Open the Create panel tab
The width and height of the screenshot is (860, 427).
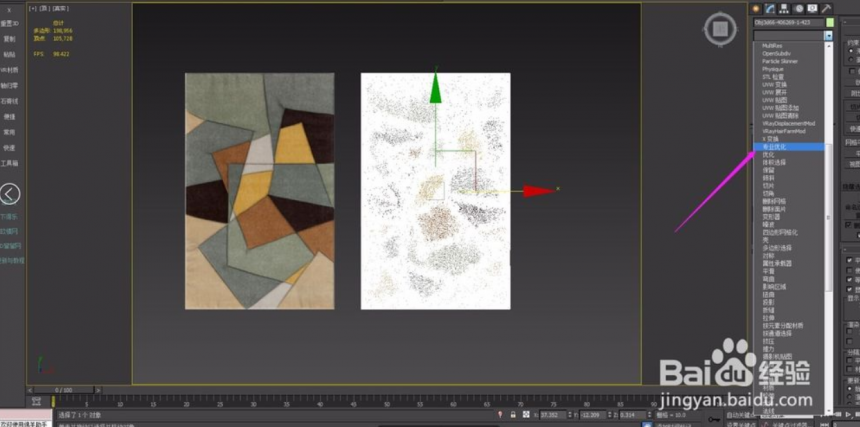(x=756, y=8)
